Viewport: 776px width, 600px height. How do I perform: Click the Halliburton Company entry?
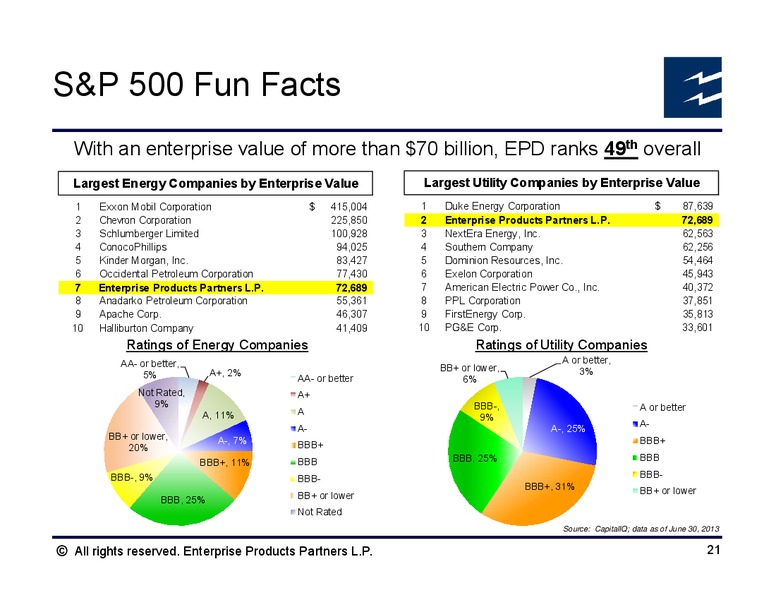pyautogui.click(x=146, y=328)
